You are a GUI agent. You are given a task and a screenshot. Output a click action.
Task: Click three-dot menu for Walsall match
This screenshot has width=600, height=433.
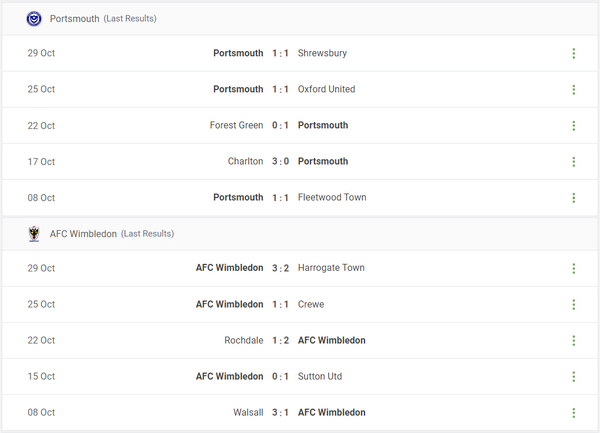tap(573, 413)
